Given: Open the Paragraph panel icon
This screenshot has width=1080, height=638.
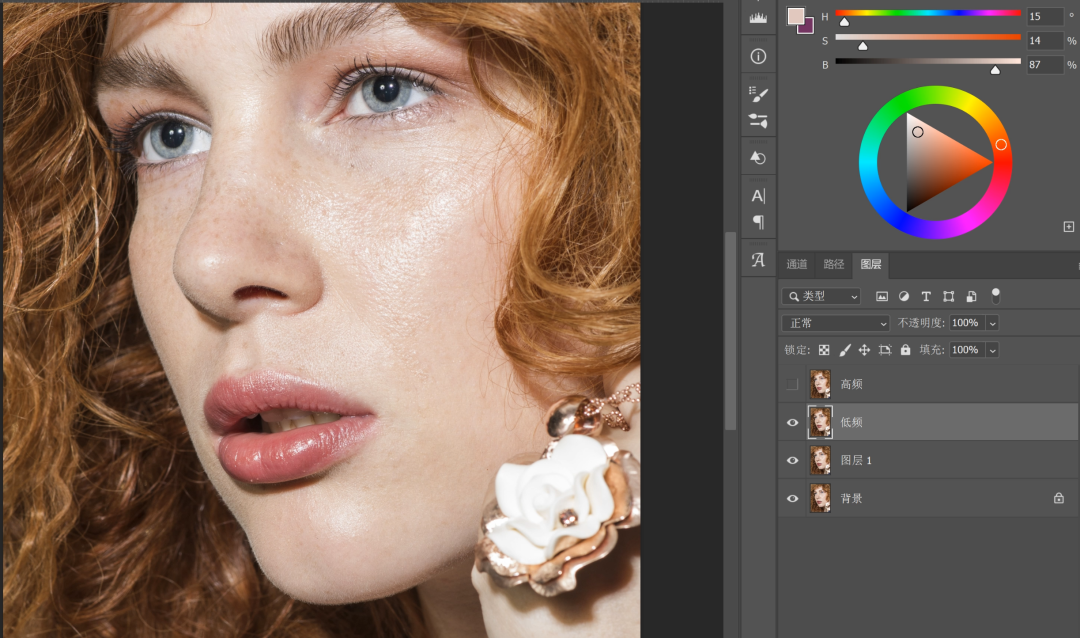Looking at the screenshot, I should coord(758,222).
